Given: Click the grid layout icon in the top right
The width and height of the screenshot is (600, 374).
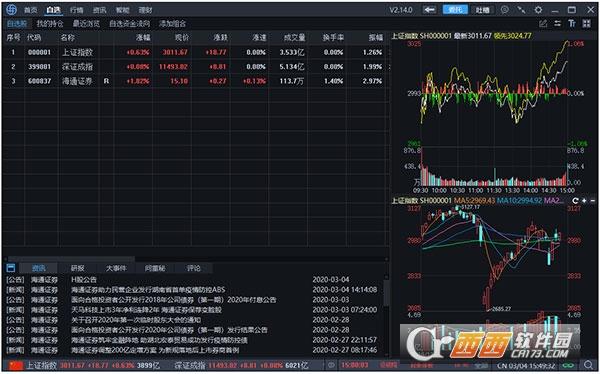Looking at the screenshot, I should [587, 24].
